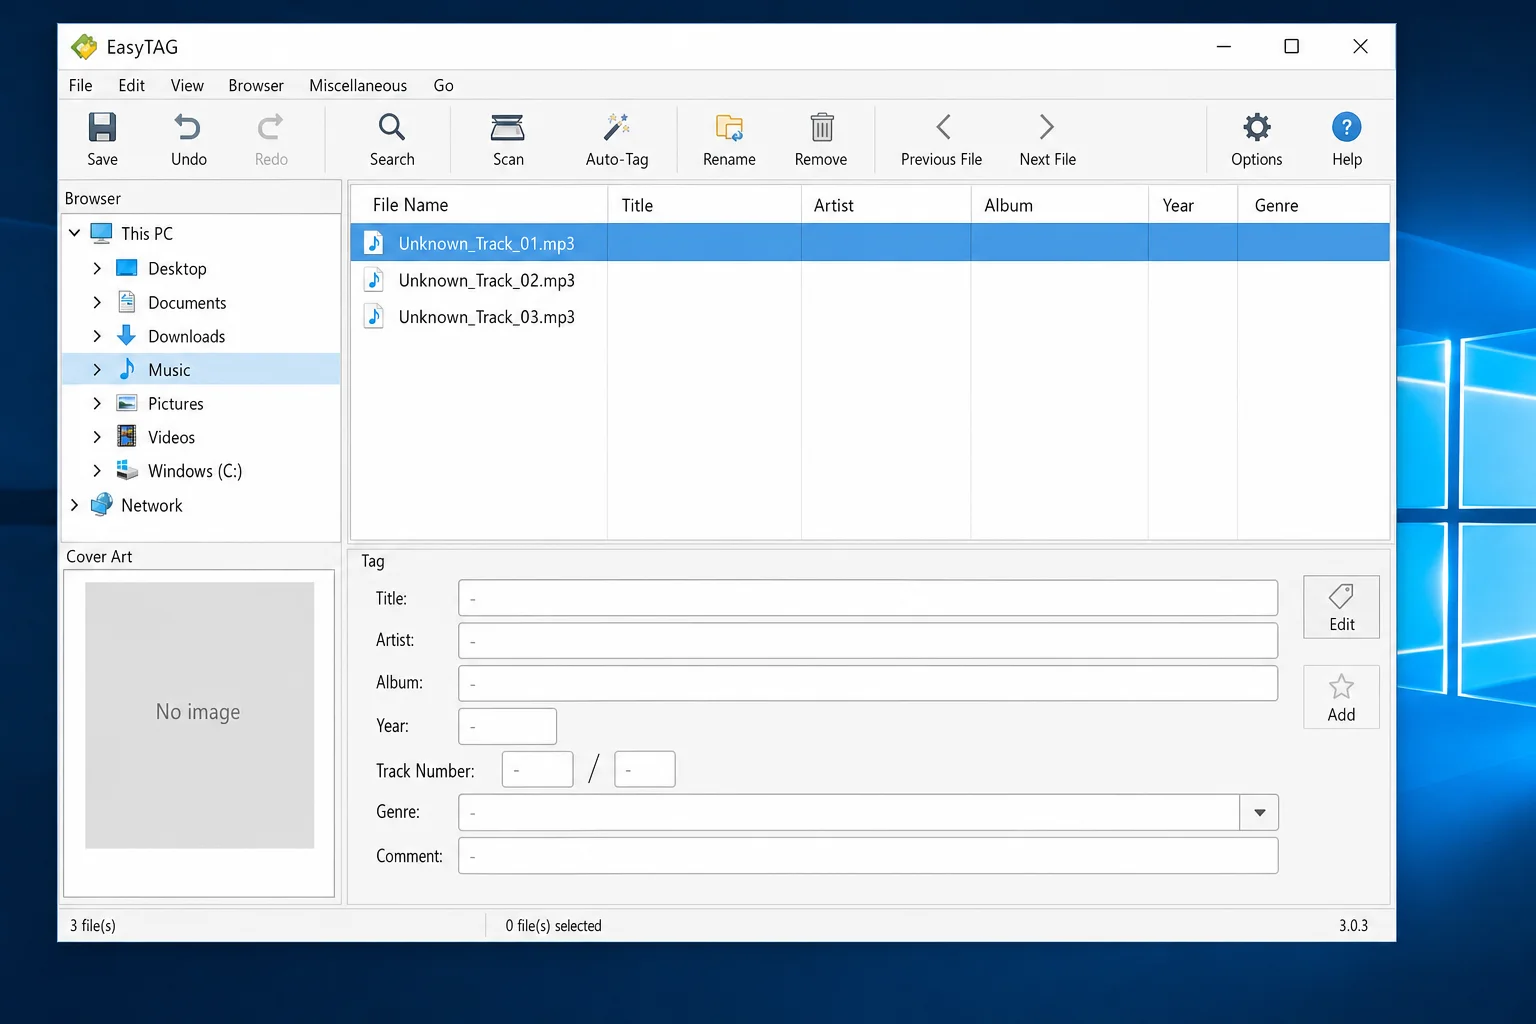Click the Year input field
Image resolution: width=1536 pixels, height=1024 pixels.
507,726
